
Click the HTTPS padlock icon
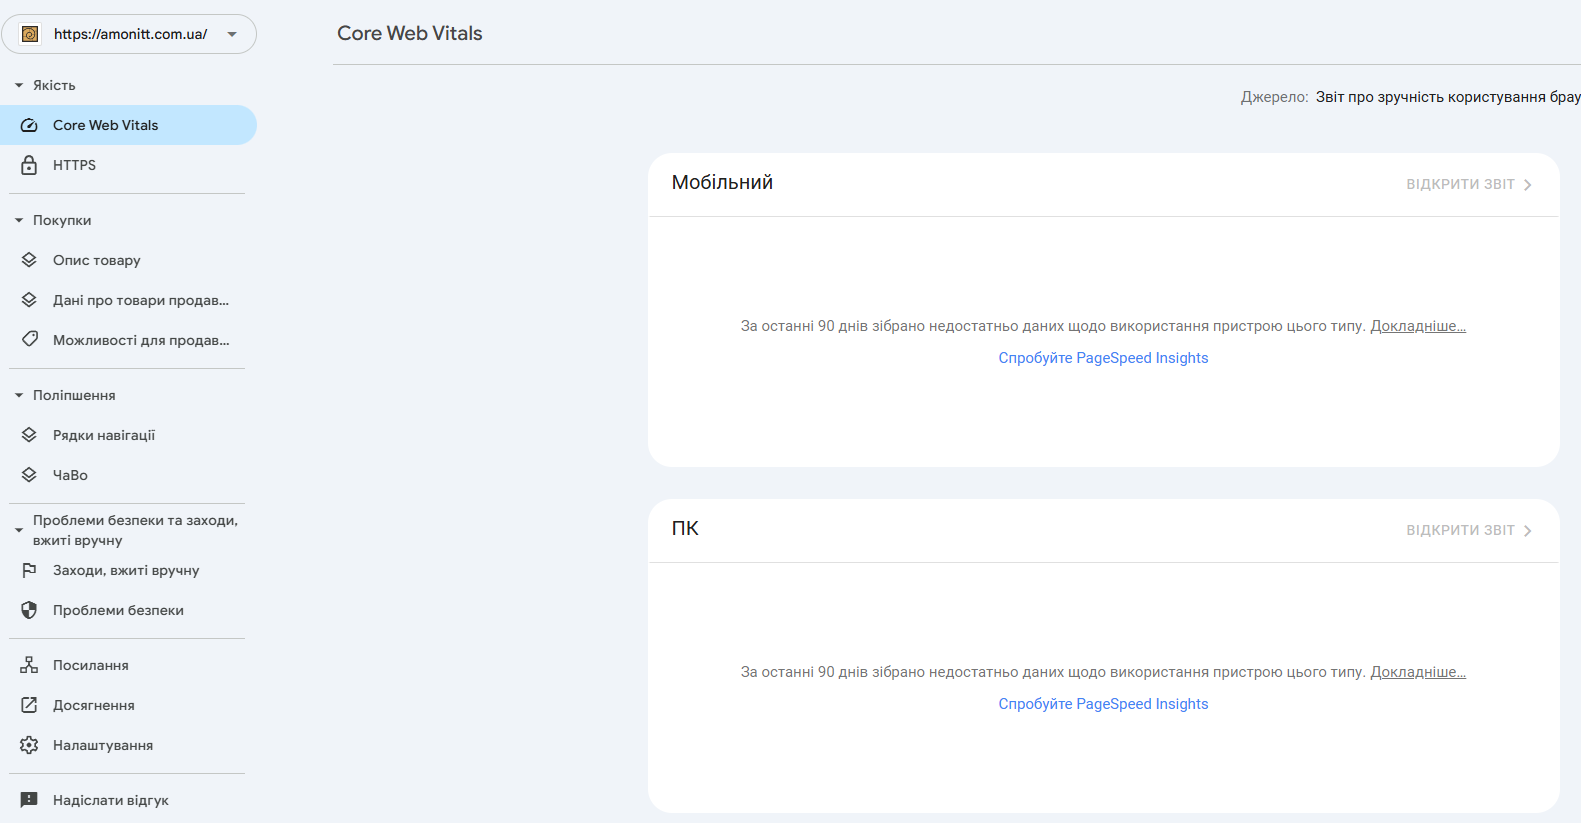click(x=29, y=165)
